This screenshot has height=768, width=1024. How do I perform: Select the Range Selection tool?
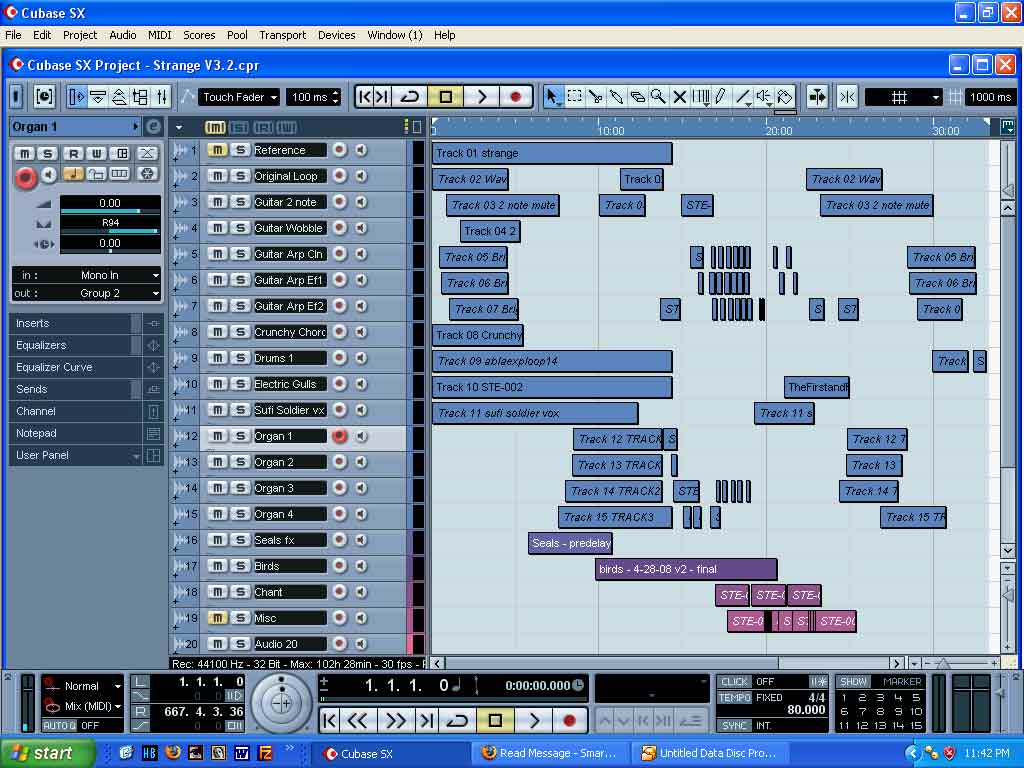click(574, 97)
